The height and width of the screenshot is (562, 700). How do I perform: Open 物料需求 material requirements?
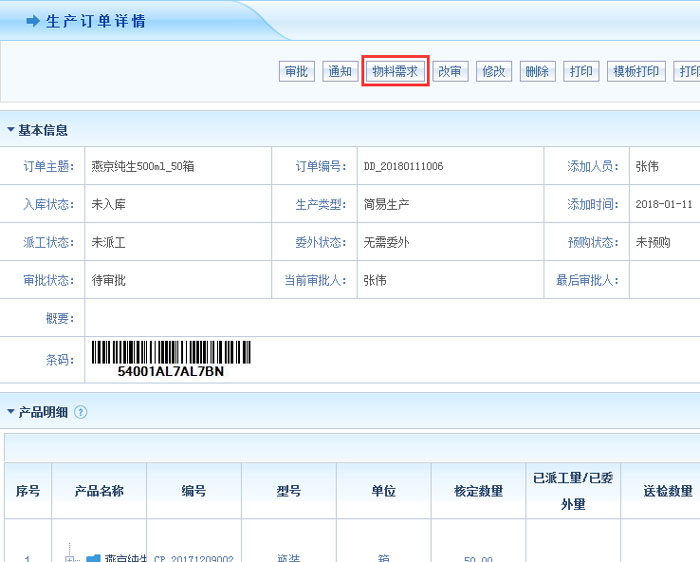395,71
